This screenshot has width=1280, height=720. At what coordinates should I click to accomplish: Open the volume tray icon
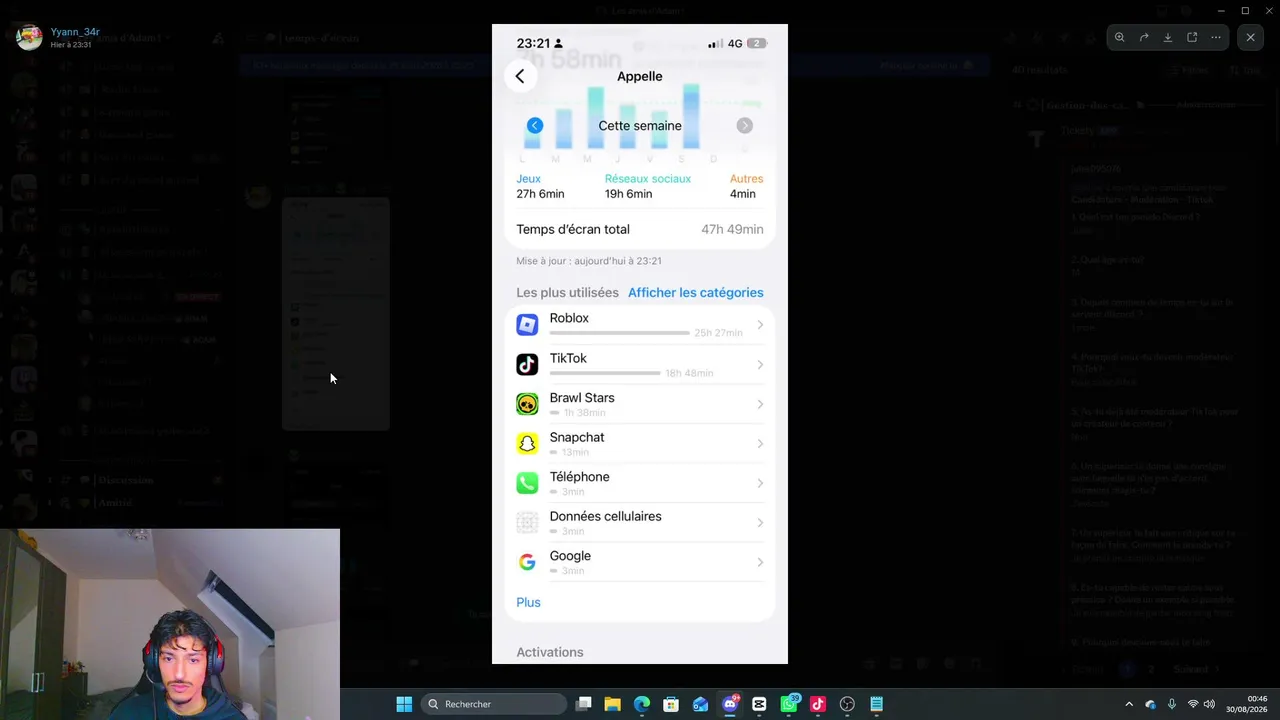(1210, 704)
